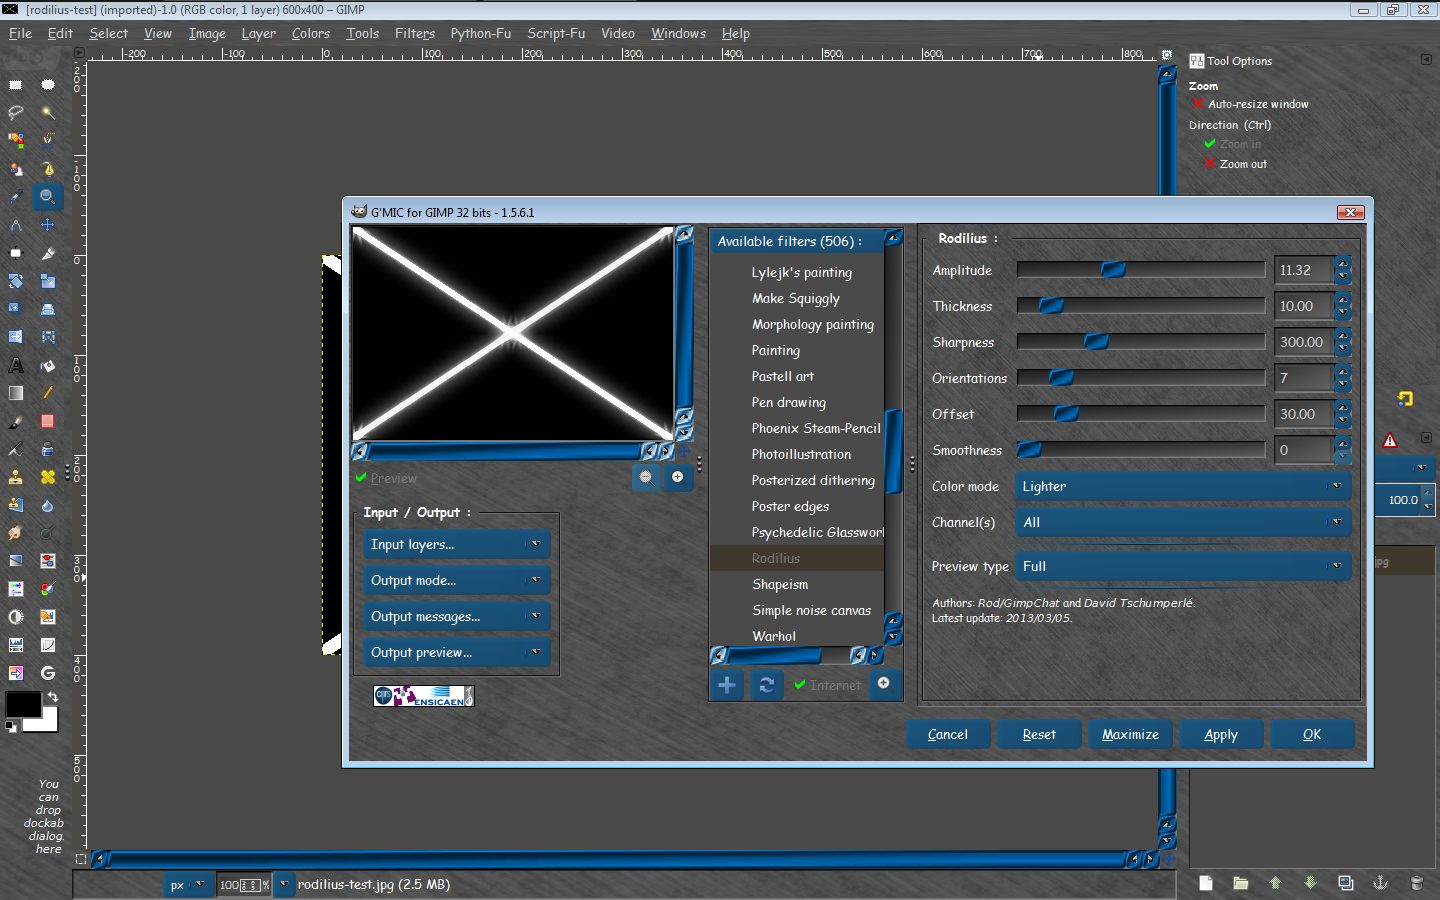Image resolution: width=1440 pixels, height=900 pixels.
Task: Select the Eraser tool
Action: point(48,421)
